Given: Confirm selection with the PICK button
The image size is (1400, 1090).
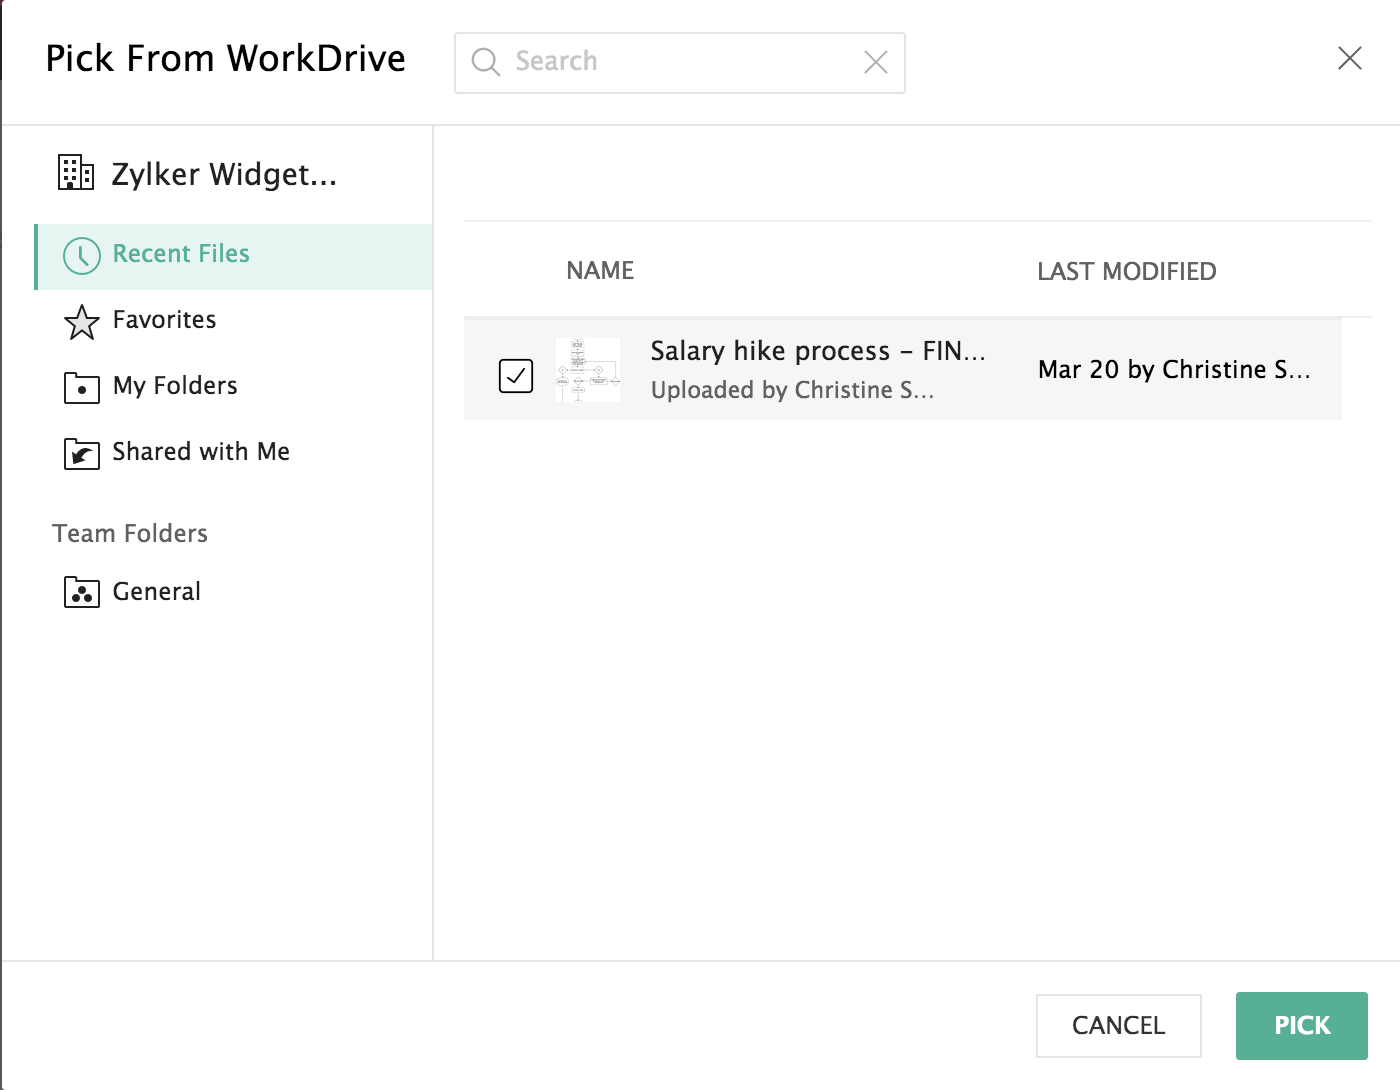Looking at the screenshot, I should point(1301,1025).
